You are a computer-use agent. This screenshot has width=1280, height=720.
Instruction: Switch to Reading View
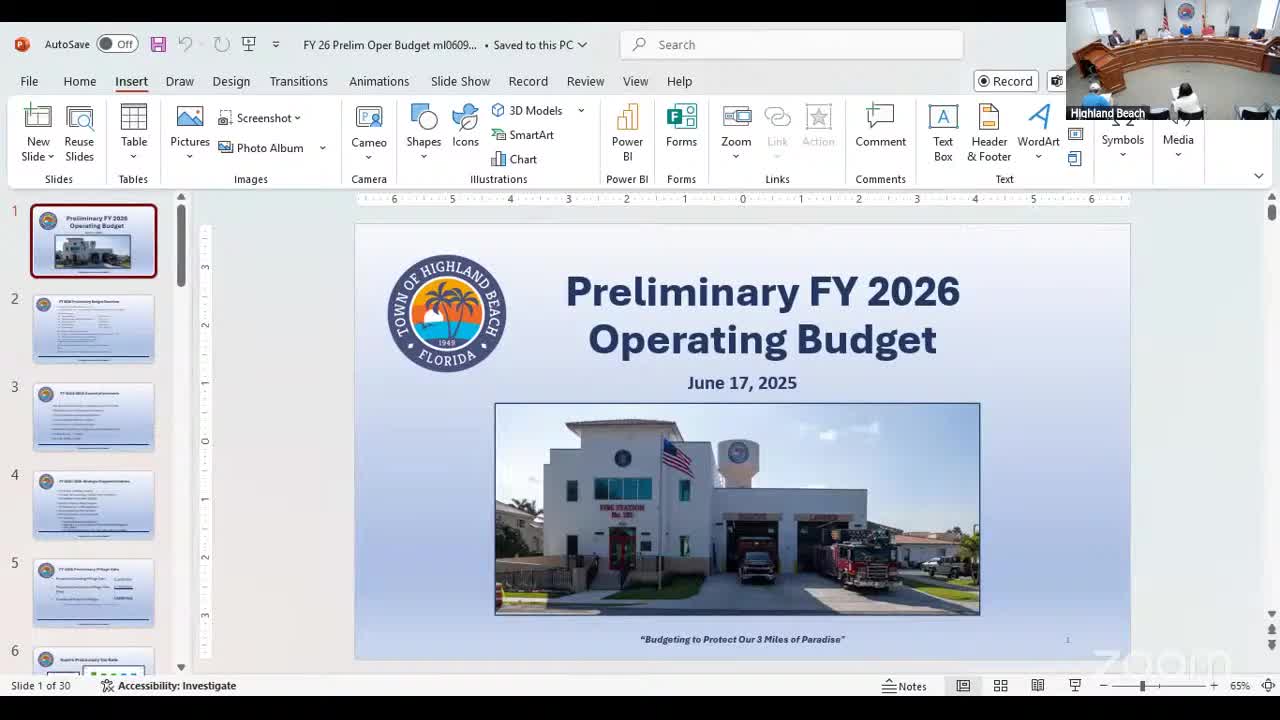(x=1038, y=685)
